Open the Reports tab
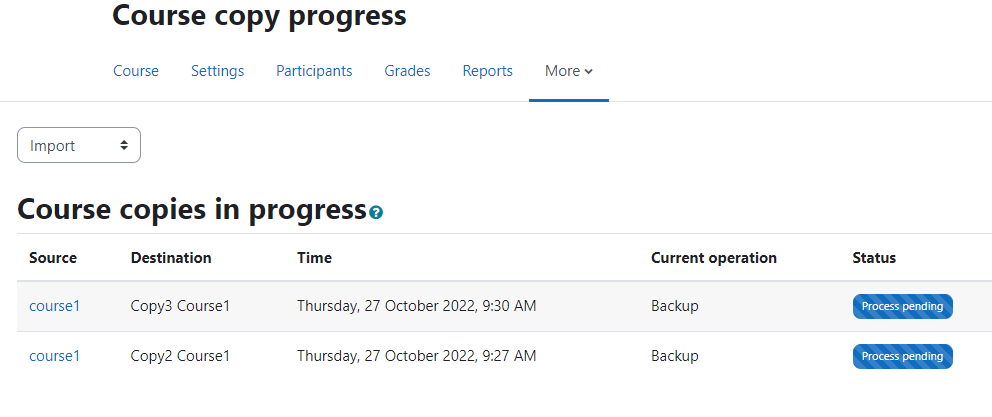The image size is (992, 417). coord(488,71)
